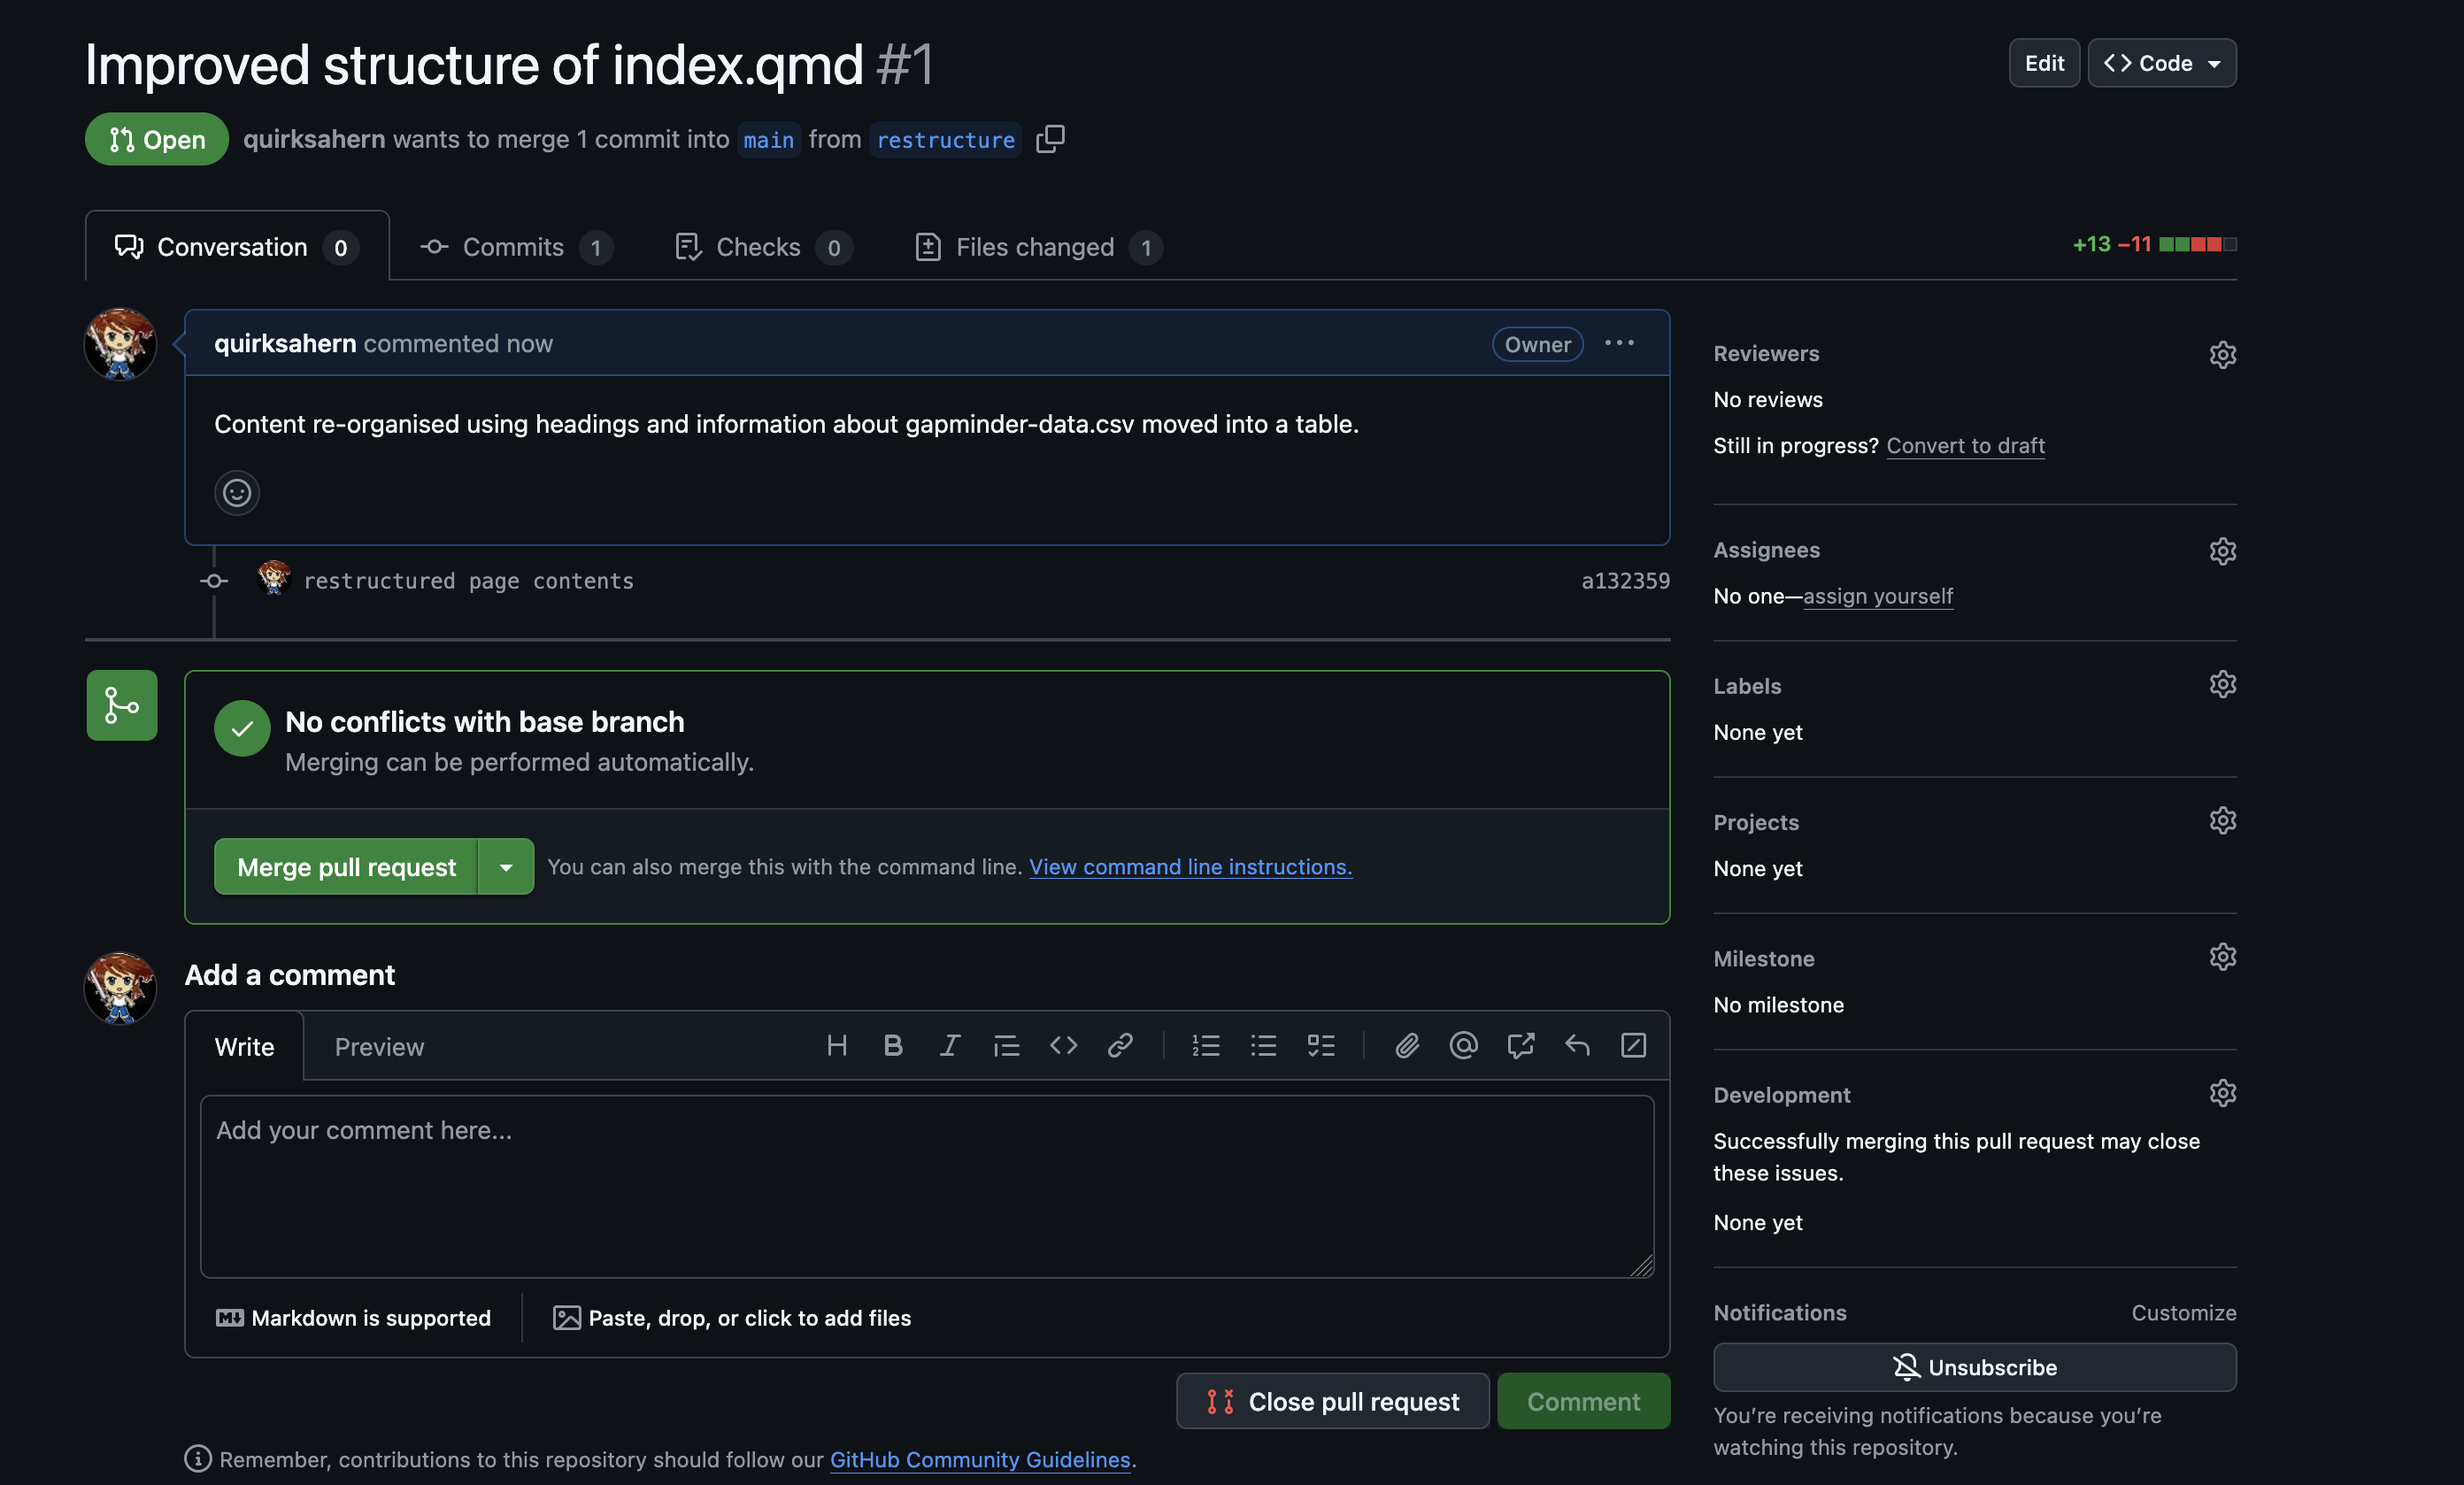The image size is (2464, 1485).
Task: Mention a user with the @ icon
Action: coord(1463,1046)
